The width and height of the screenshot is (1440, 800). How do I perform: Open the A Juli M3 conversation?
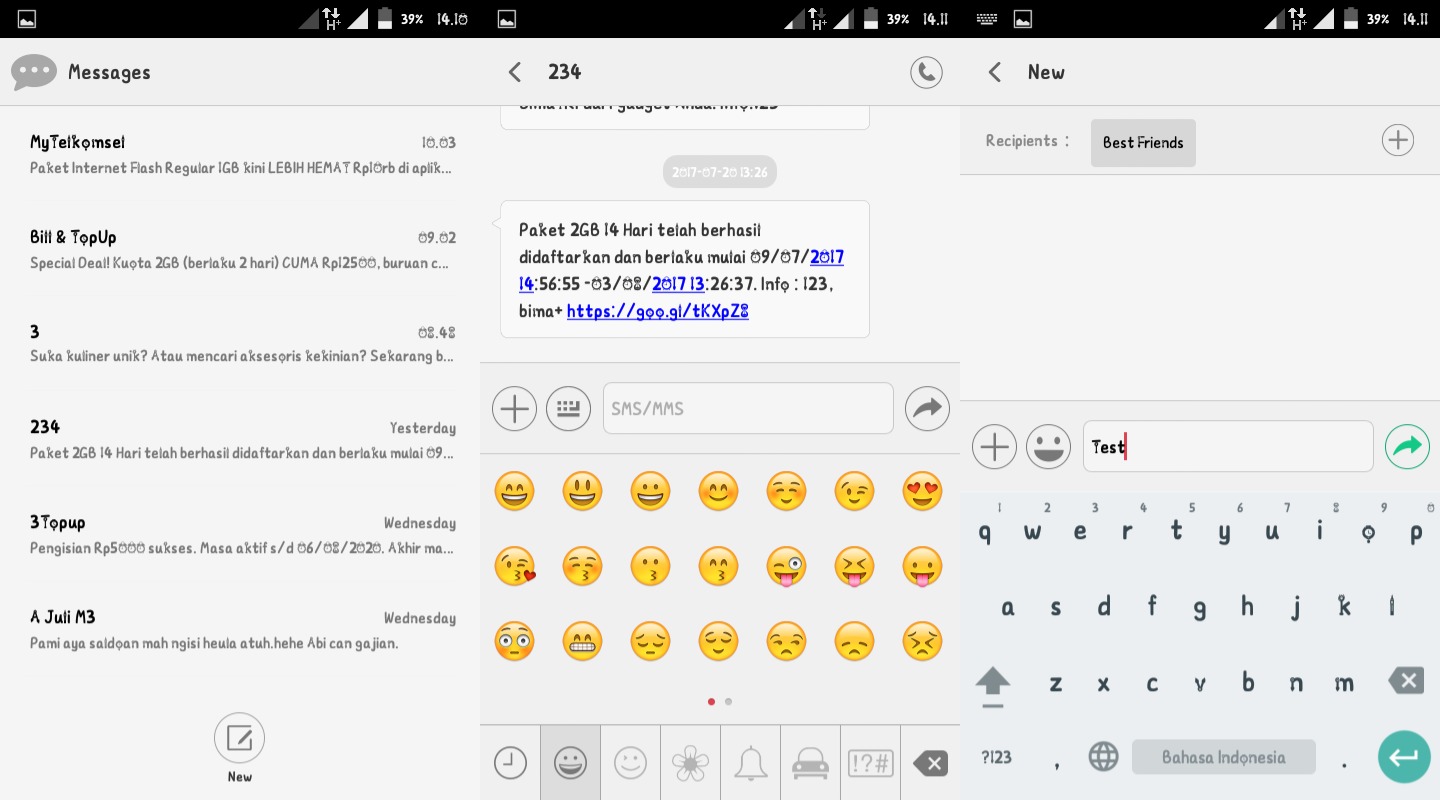pyautogui.click(x=240, y=629)
